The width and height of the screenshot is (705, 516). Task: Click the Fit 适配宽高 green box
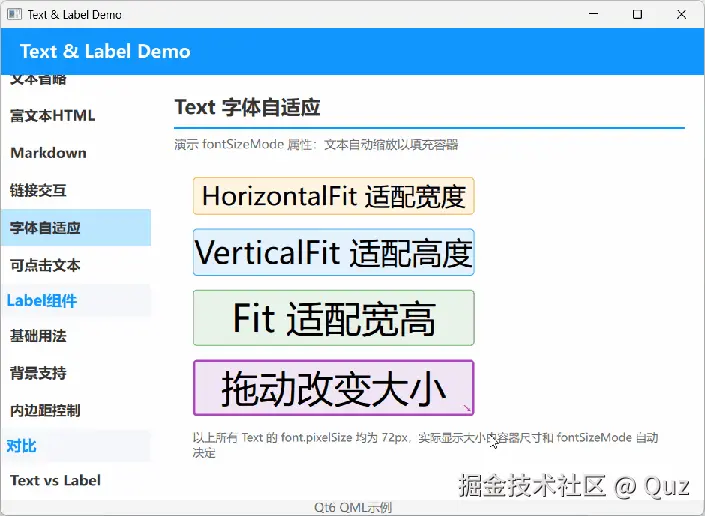point(334,318)
